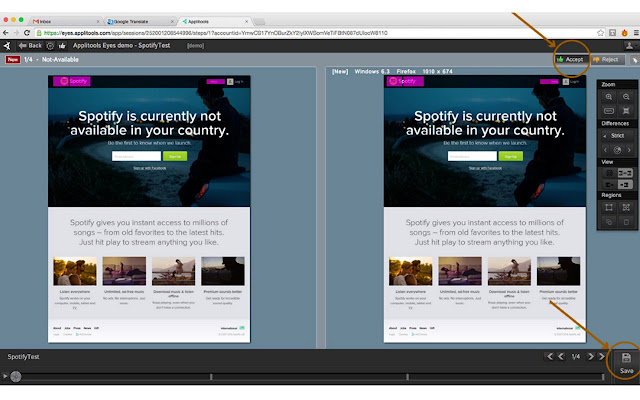This screenshot has width=640, height=400.
Task: Click the browser forward arrow
Action: pyautogui.click(x=16, y=33)
